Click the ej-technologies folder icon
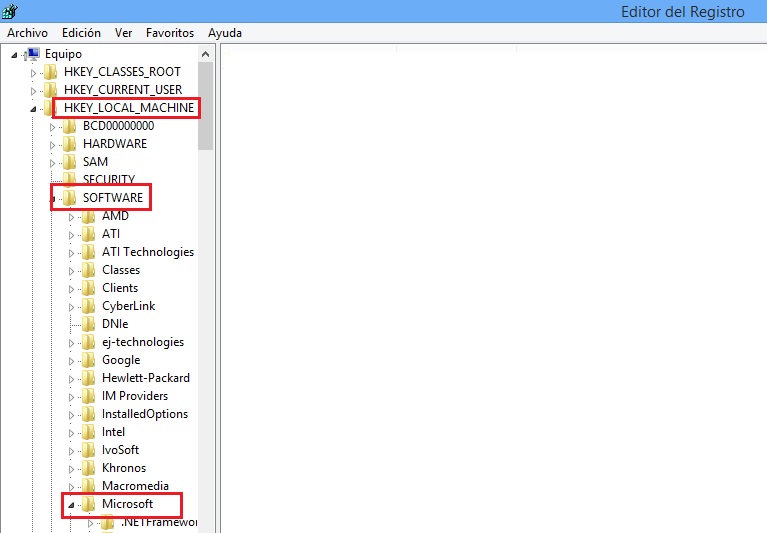Image resolution: width=767 pixels, height=533 pixels. pyautogui.click(x=89, y=342)
